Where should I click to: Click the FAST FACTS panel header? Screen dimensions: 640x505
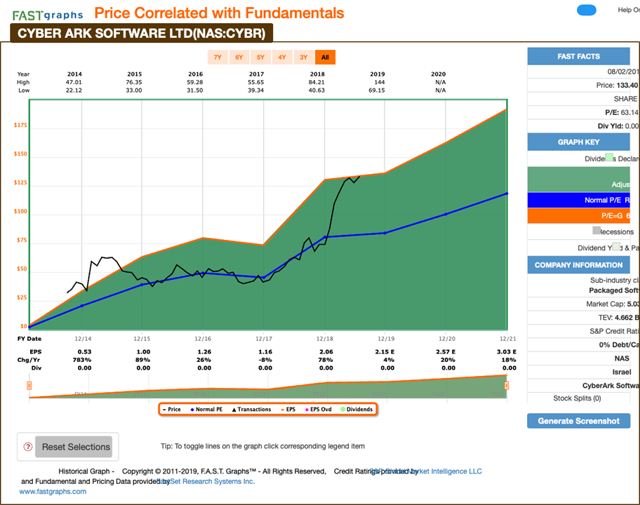coord(578,56)
